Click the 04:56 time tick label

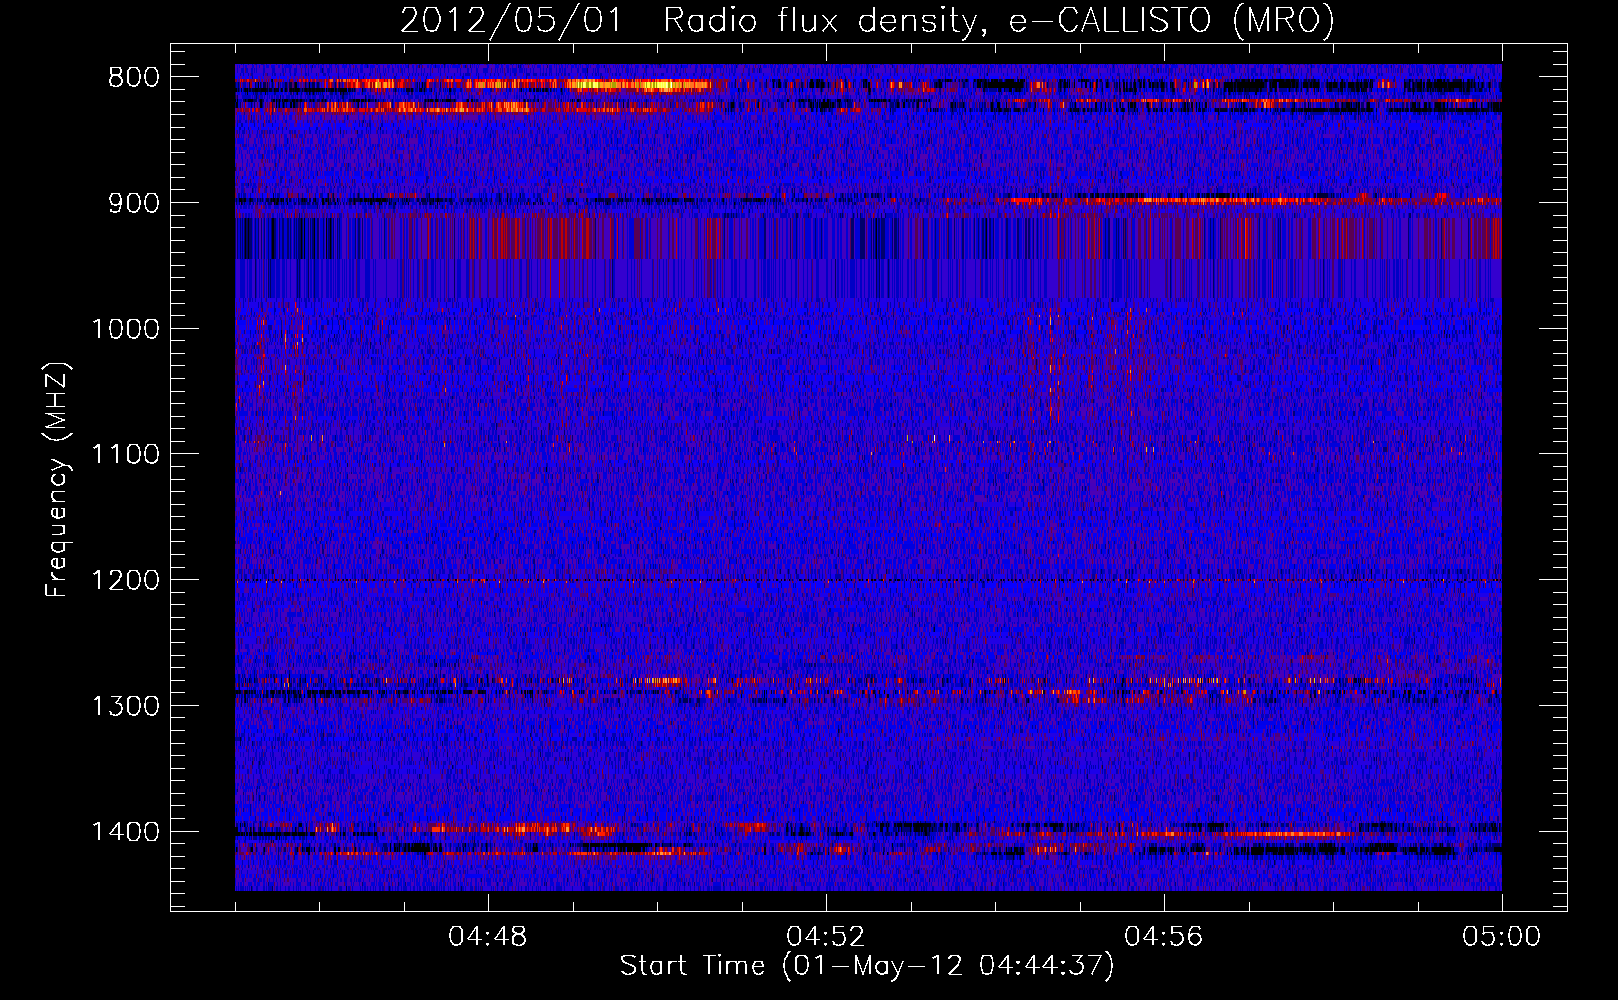point(1164,937)
